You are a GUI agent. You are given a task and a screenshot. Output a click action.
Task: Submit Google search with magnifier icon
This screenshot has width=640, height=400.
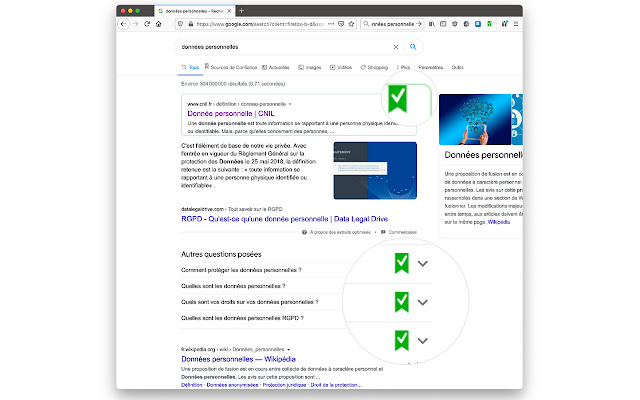413,47
